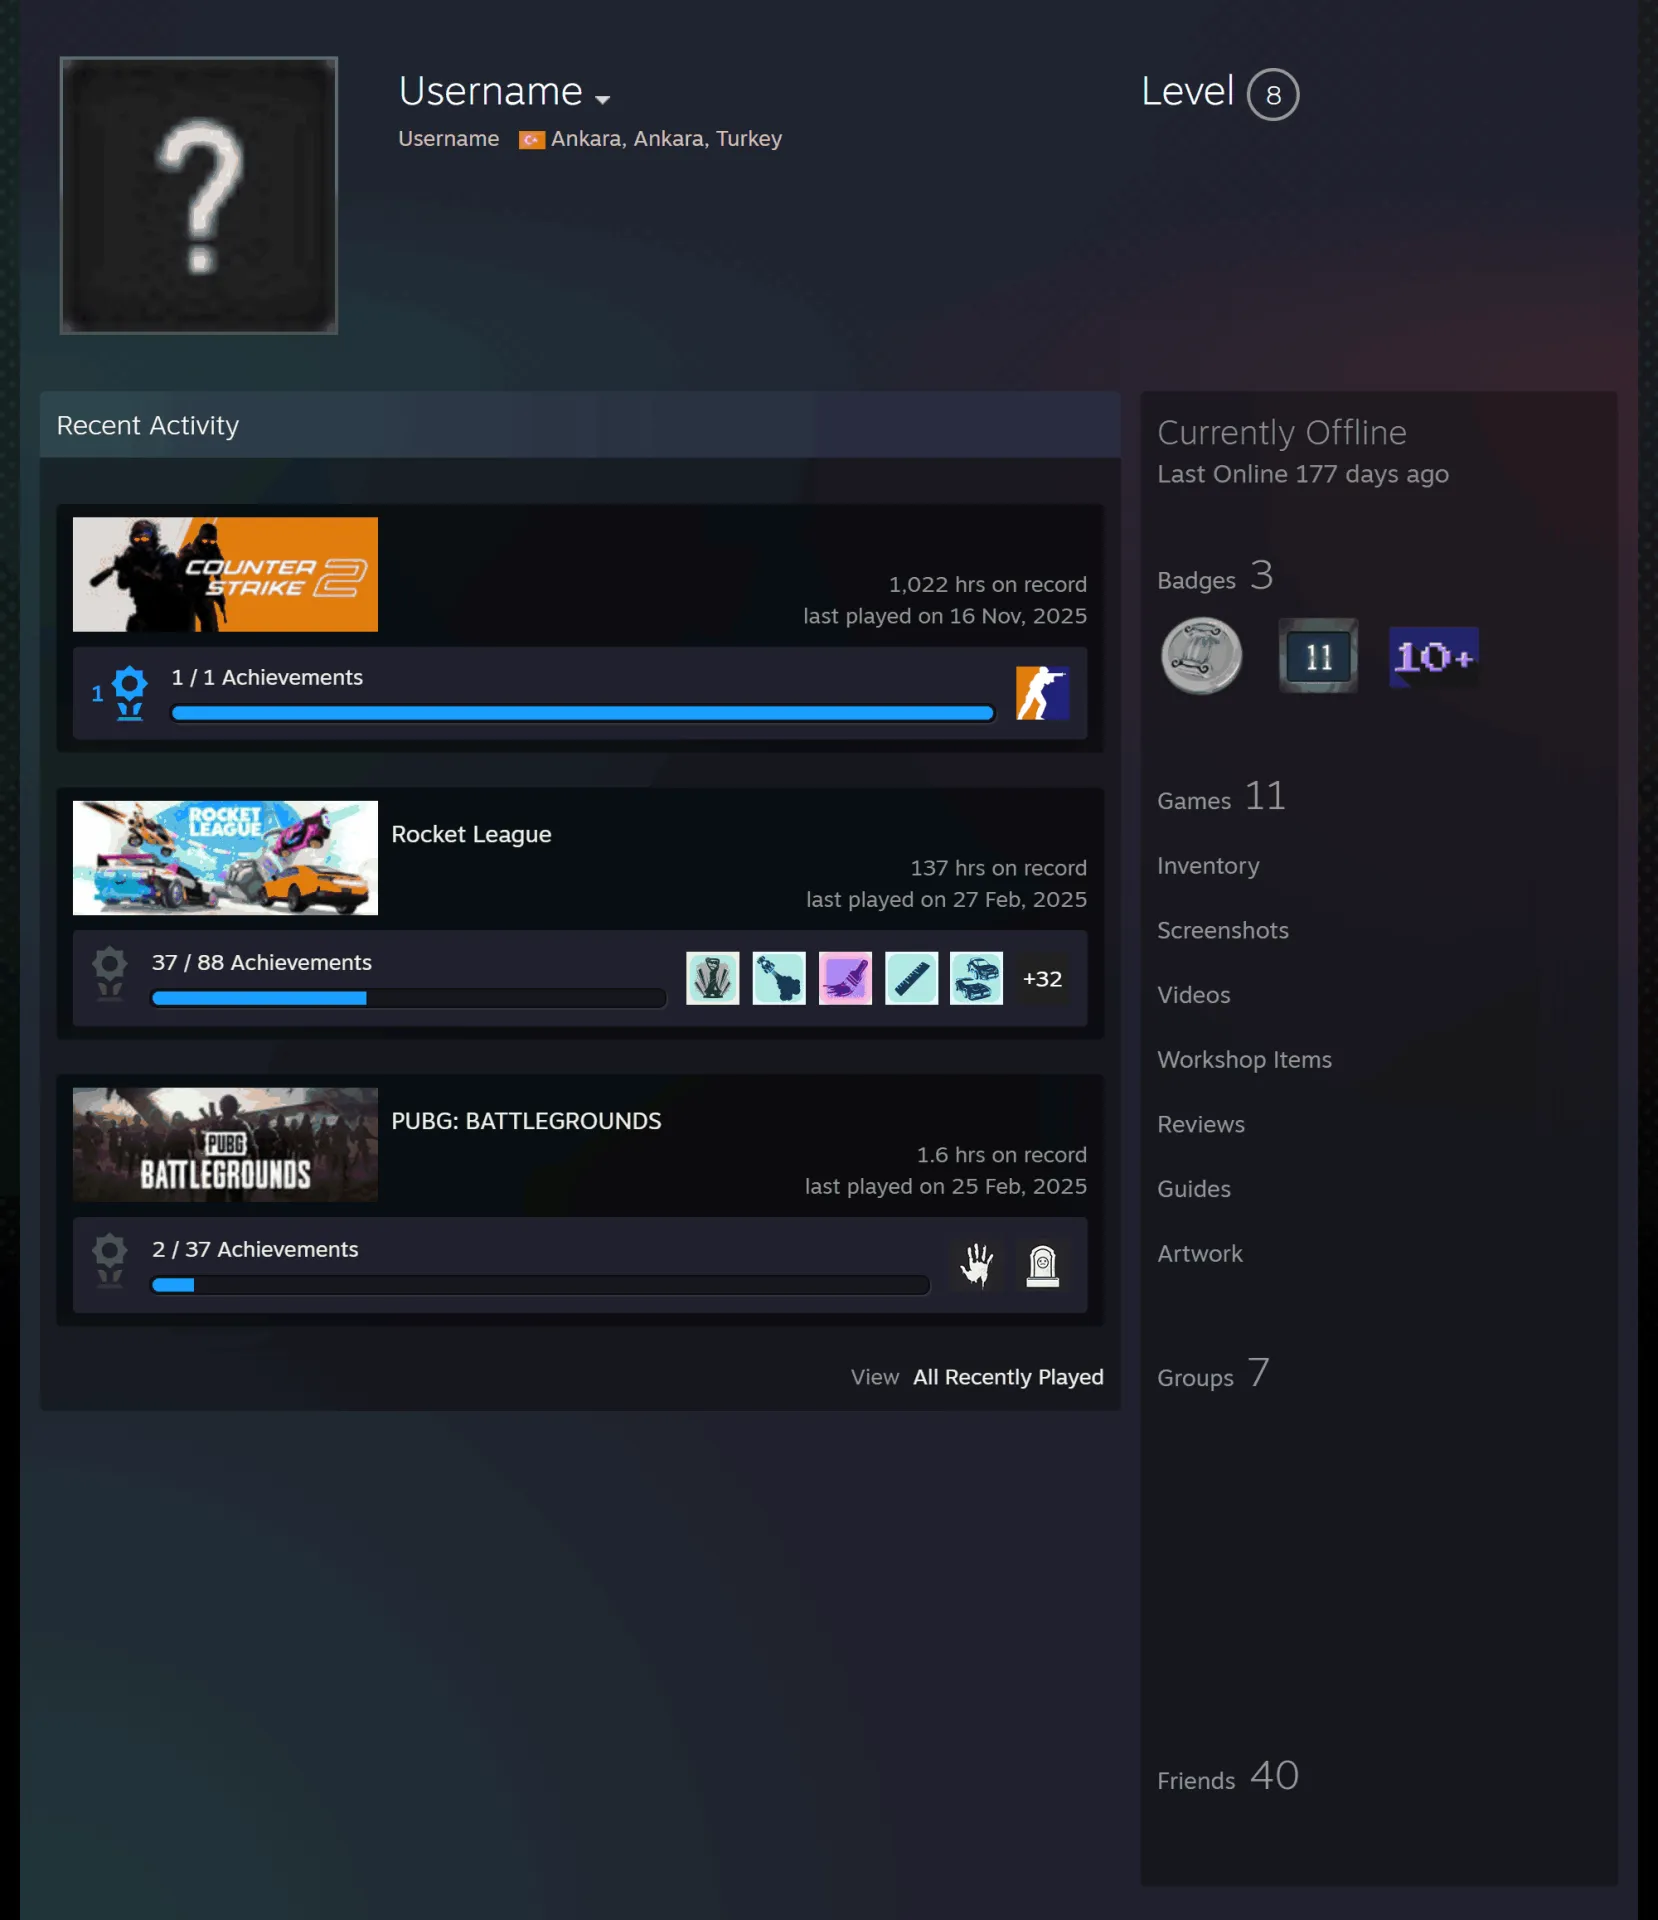This screenshot has height=1920, width=1658.
Task: Click the Level 8 badge circle
Action: tap(1273, 95)
